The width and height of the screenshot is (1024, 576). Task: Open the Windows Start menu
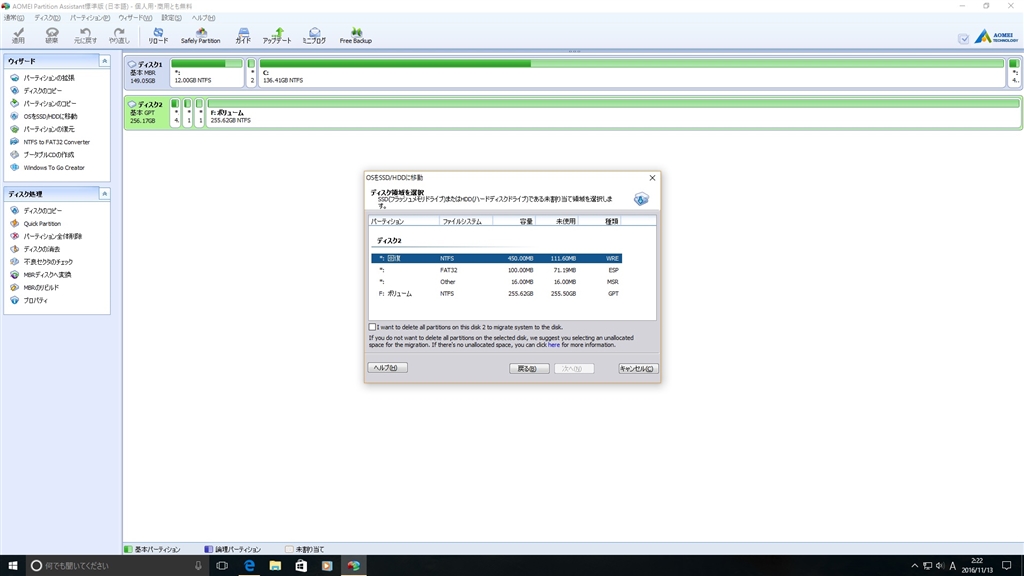click(12, 566)
